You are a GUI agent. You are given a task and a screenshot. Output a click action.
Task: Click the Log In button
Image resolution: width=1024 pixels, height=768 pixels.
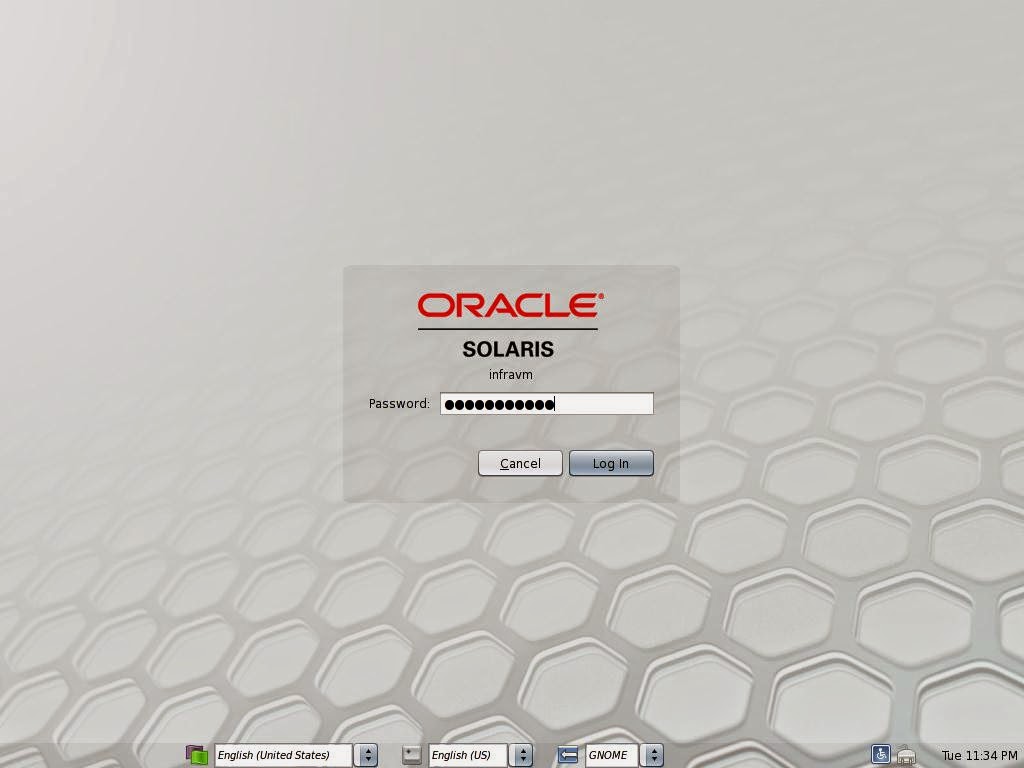point(611,463)
